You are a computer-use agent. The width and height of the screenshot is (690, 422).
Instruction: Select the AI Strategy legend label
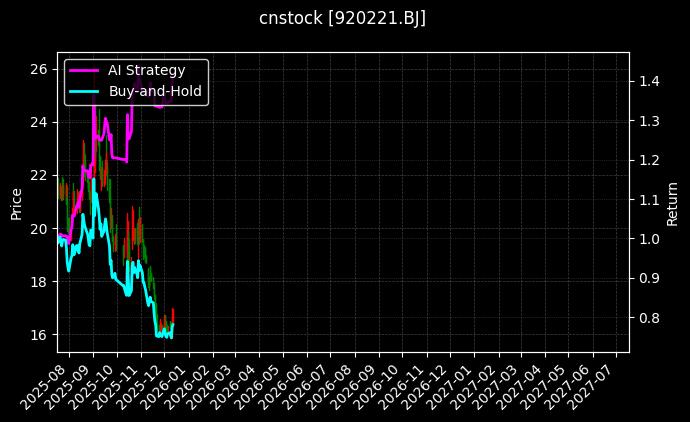click(146, 71)
